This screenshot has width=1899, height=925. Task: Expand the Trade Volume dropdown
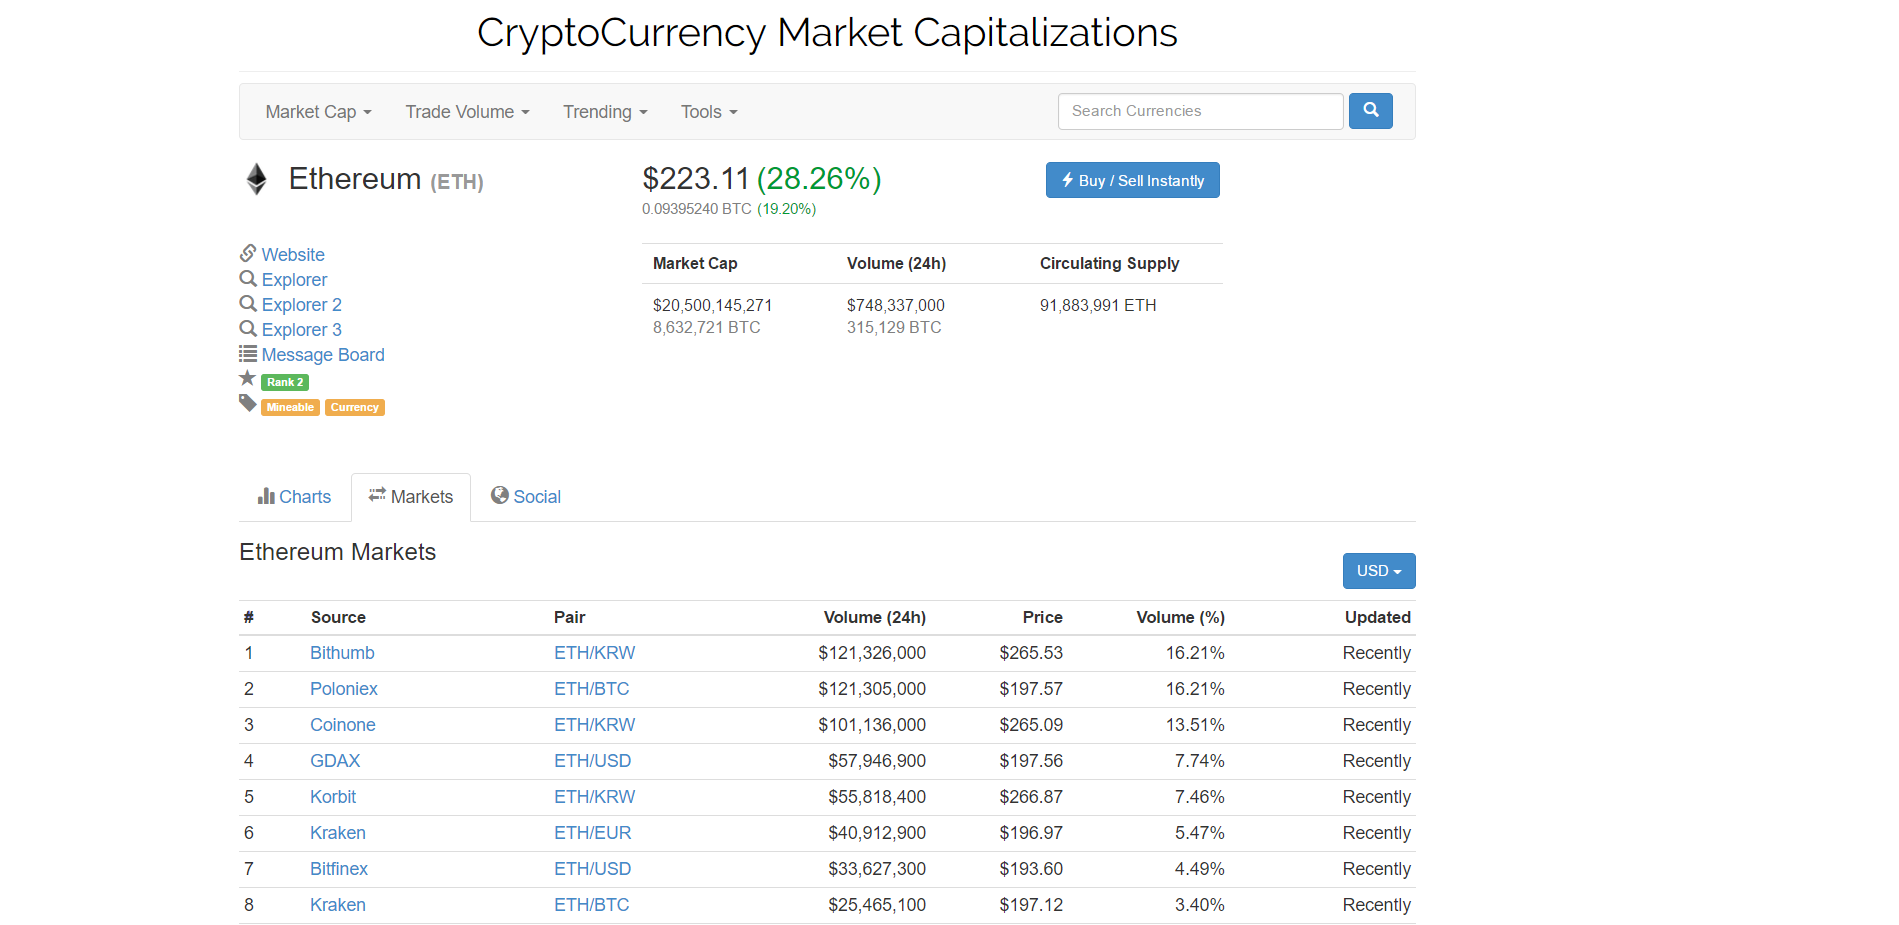click(x=467, y=112)
